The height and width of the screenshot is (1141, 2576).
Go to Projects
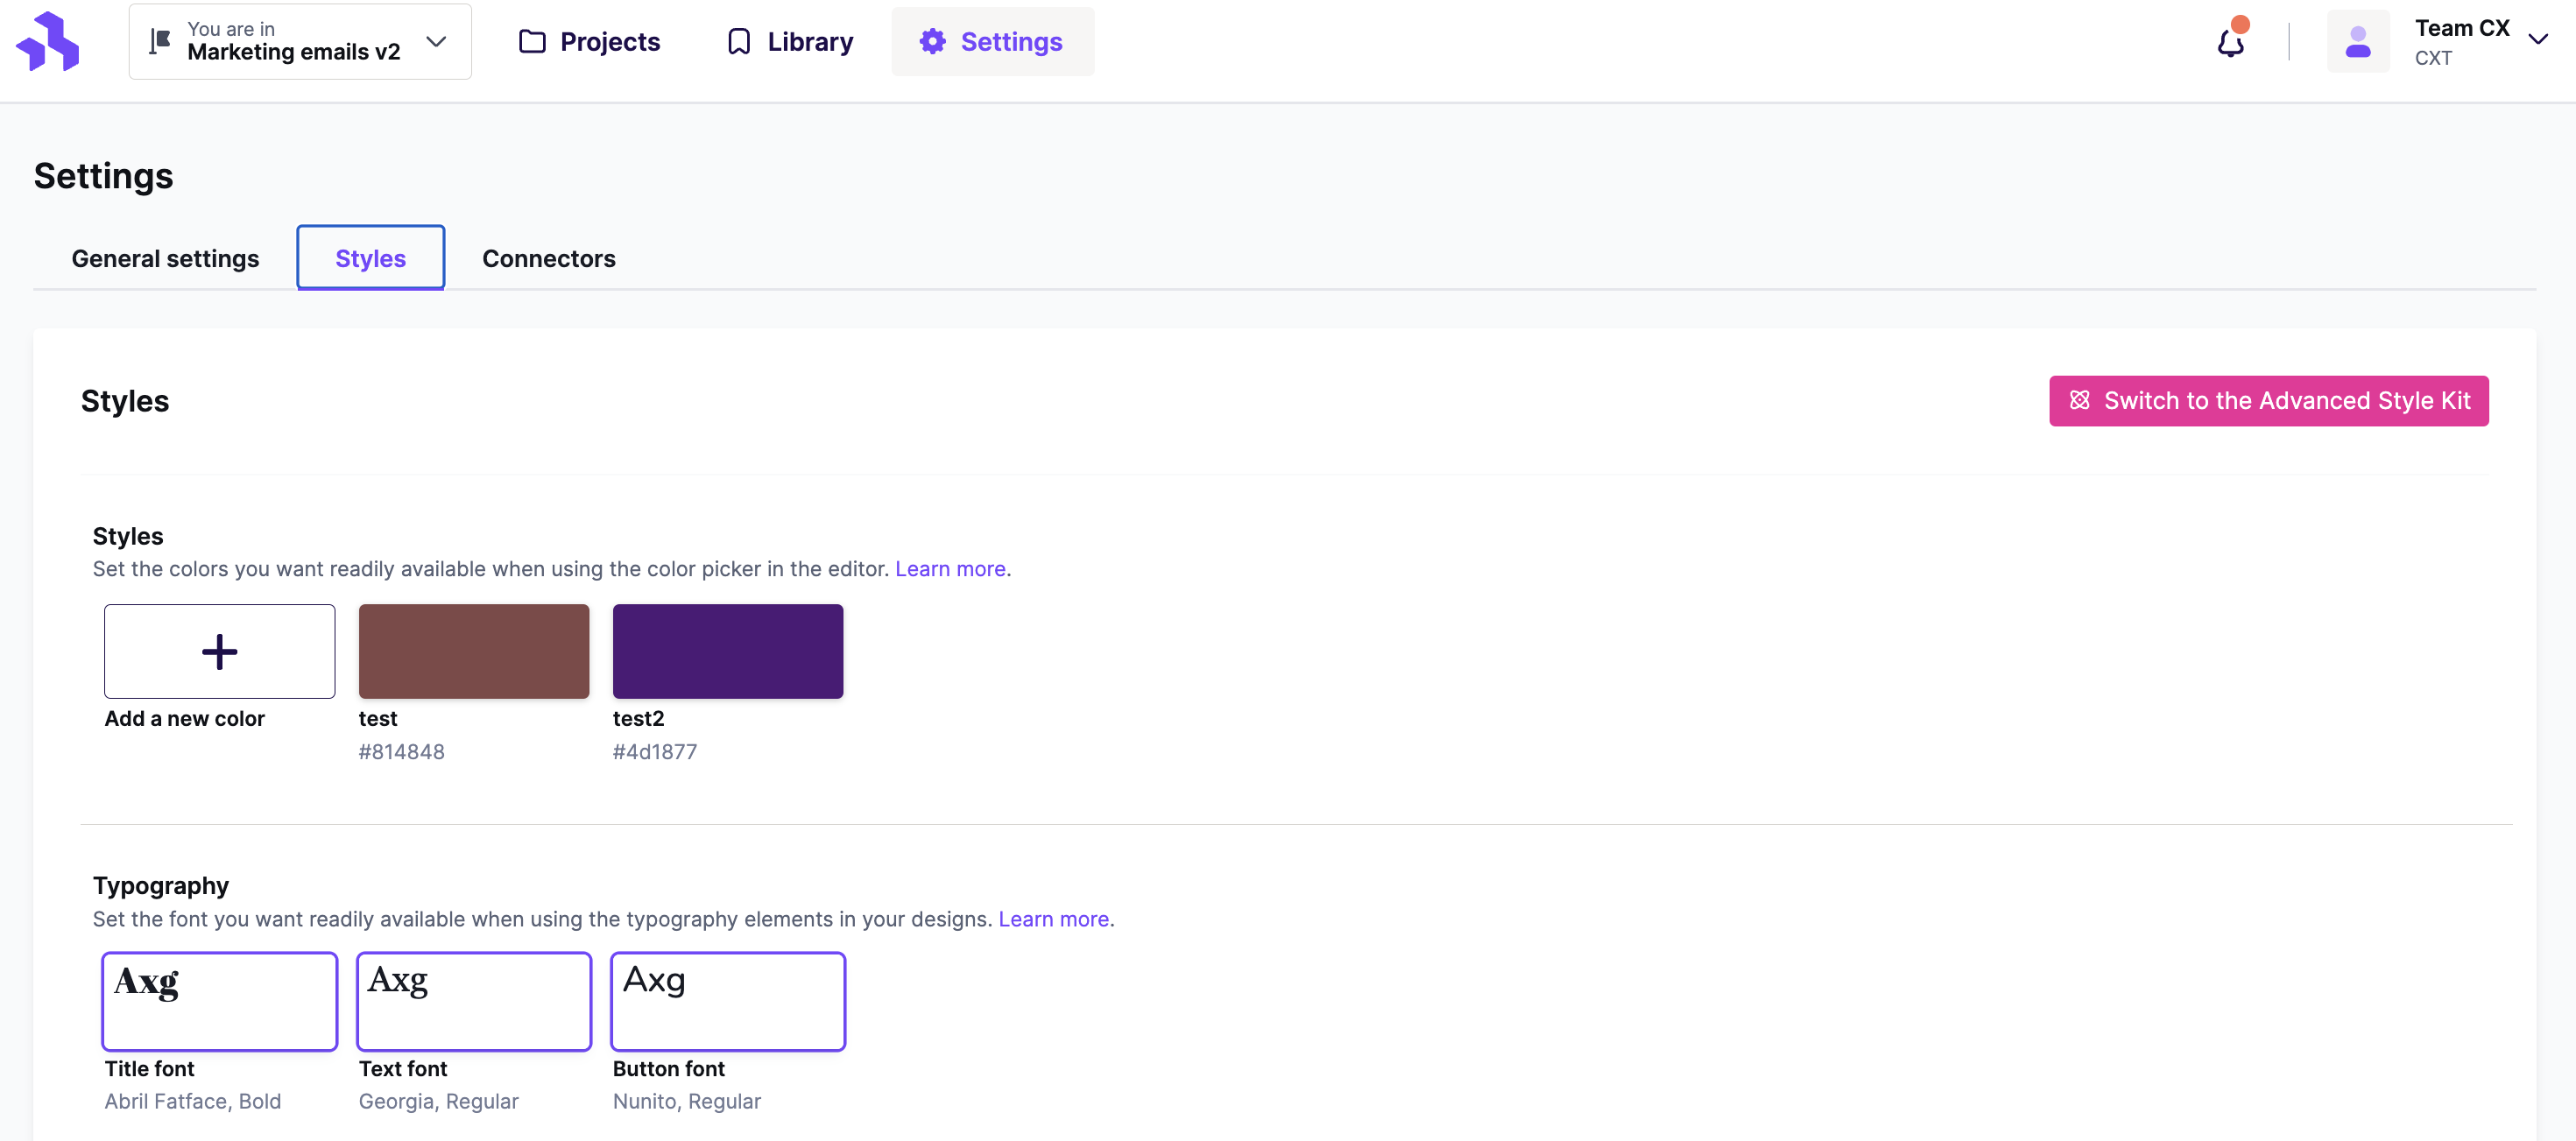[x=589, y=41]
